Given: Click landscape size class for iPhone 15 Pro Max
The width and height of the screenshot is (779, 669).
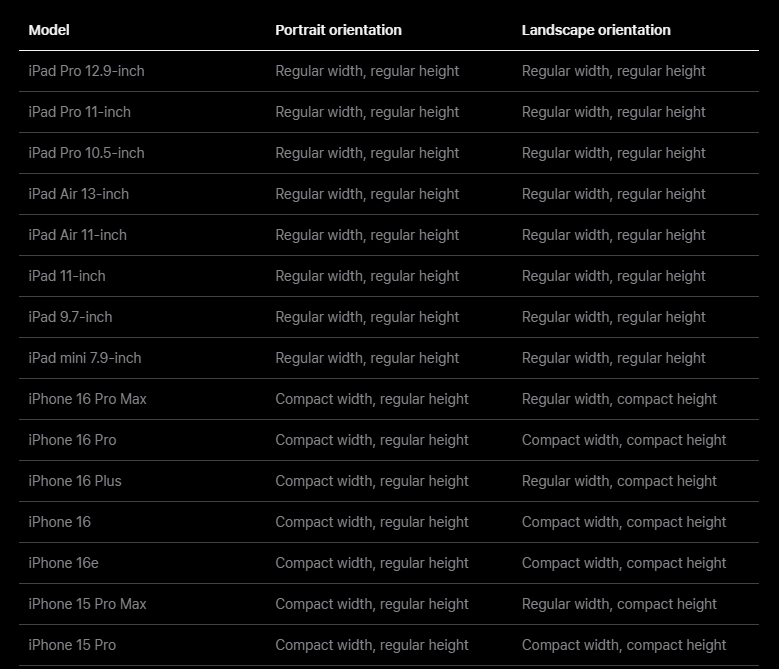Looking at the screenshot, I should click(x=619, y=604).
